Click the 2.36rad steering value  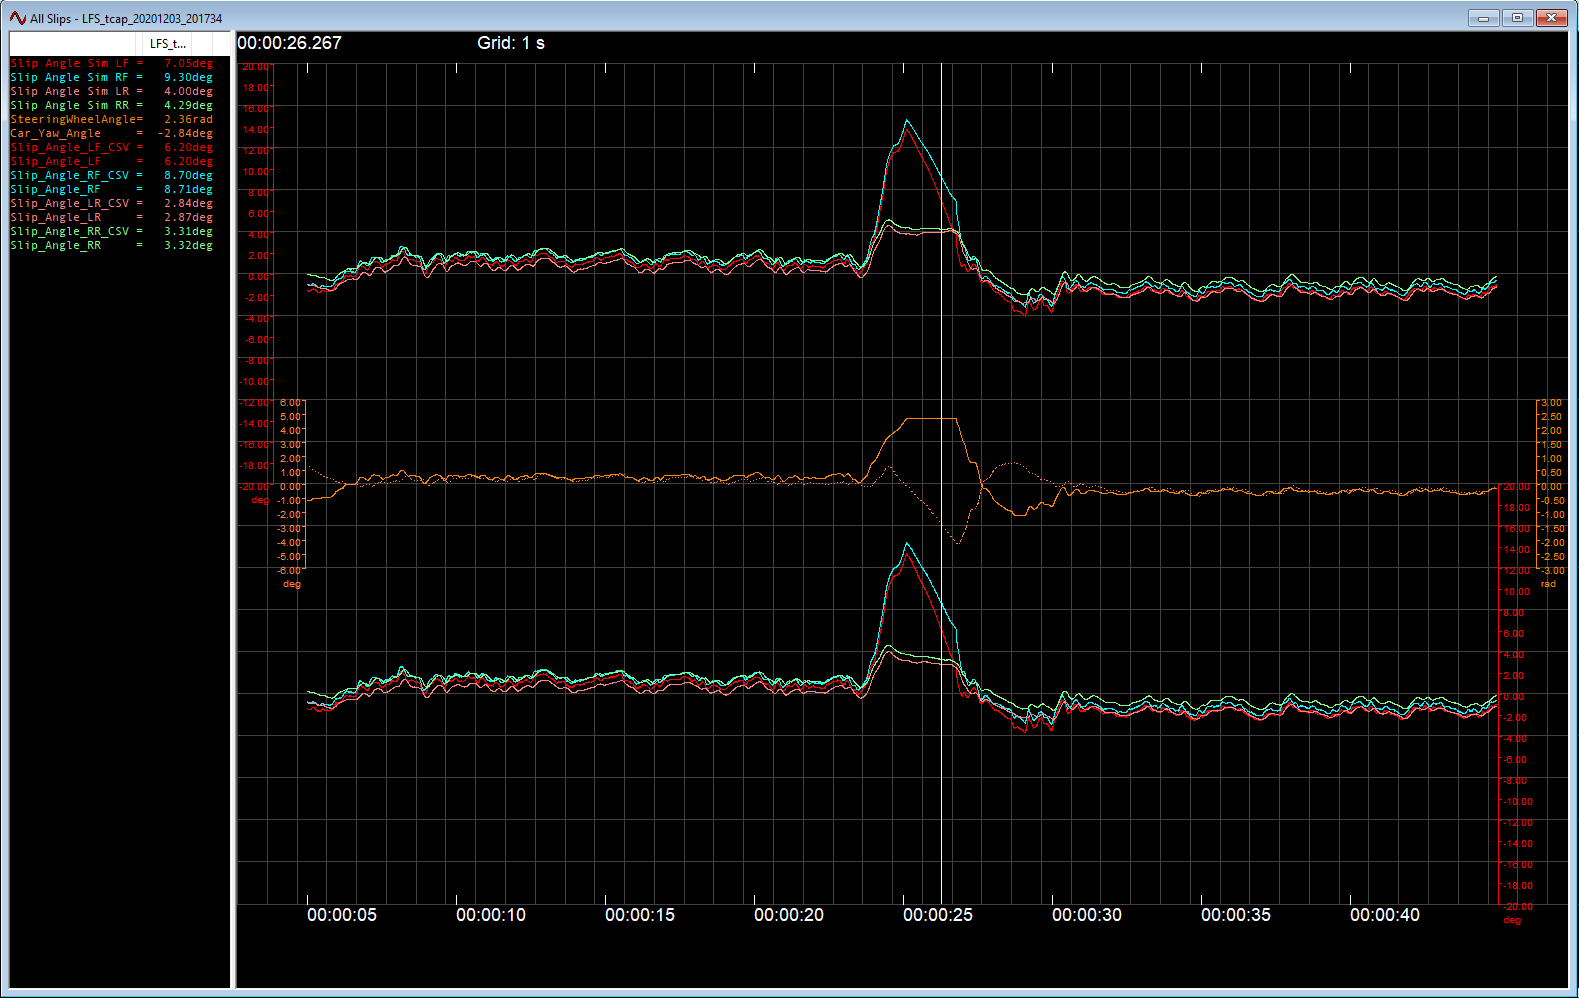click(x=188, y=119)
